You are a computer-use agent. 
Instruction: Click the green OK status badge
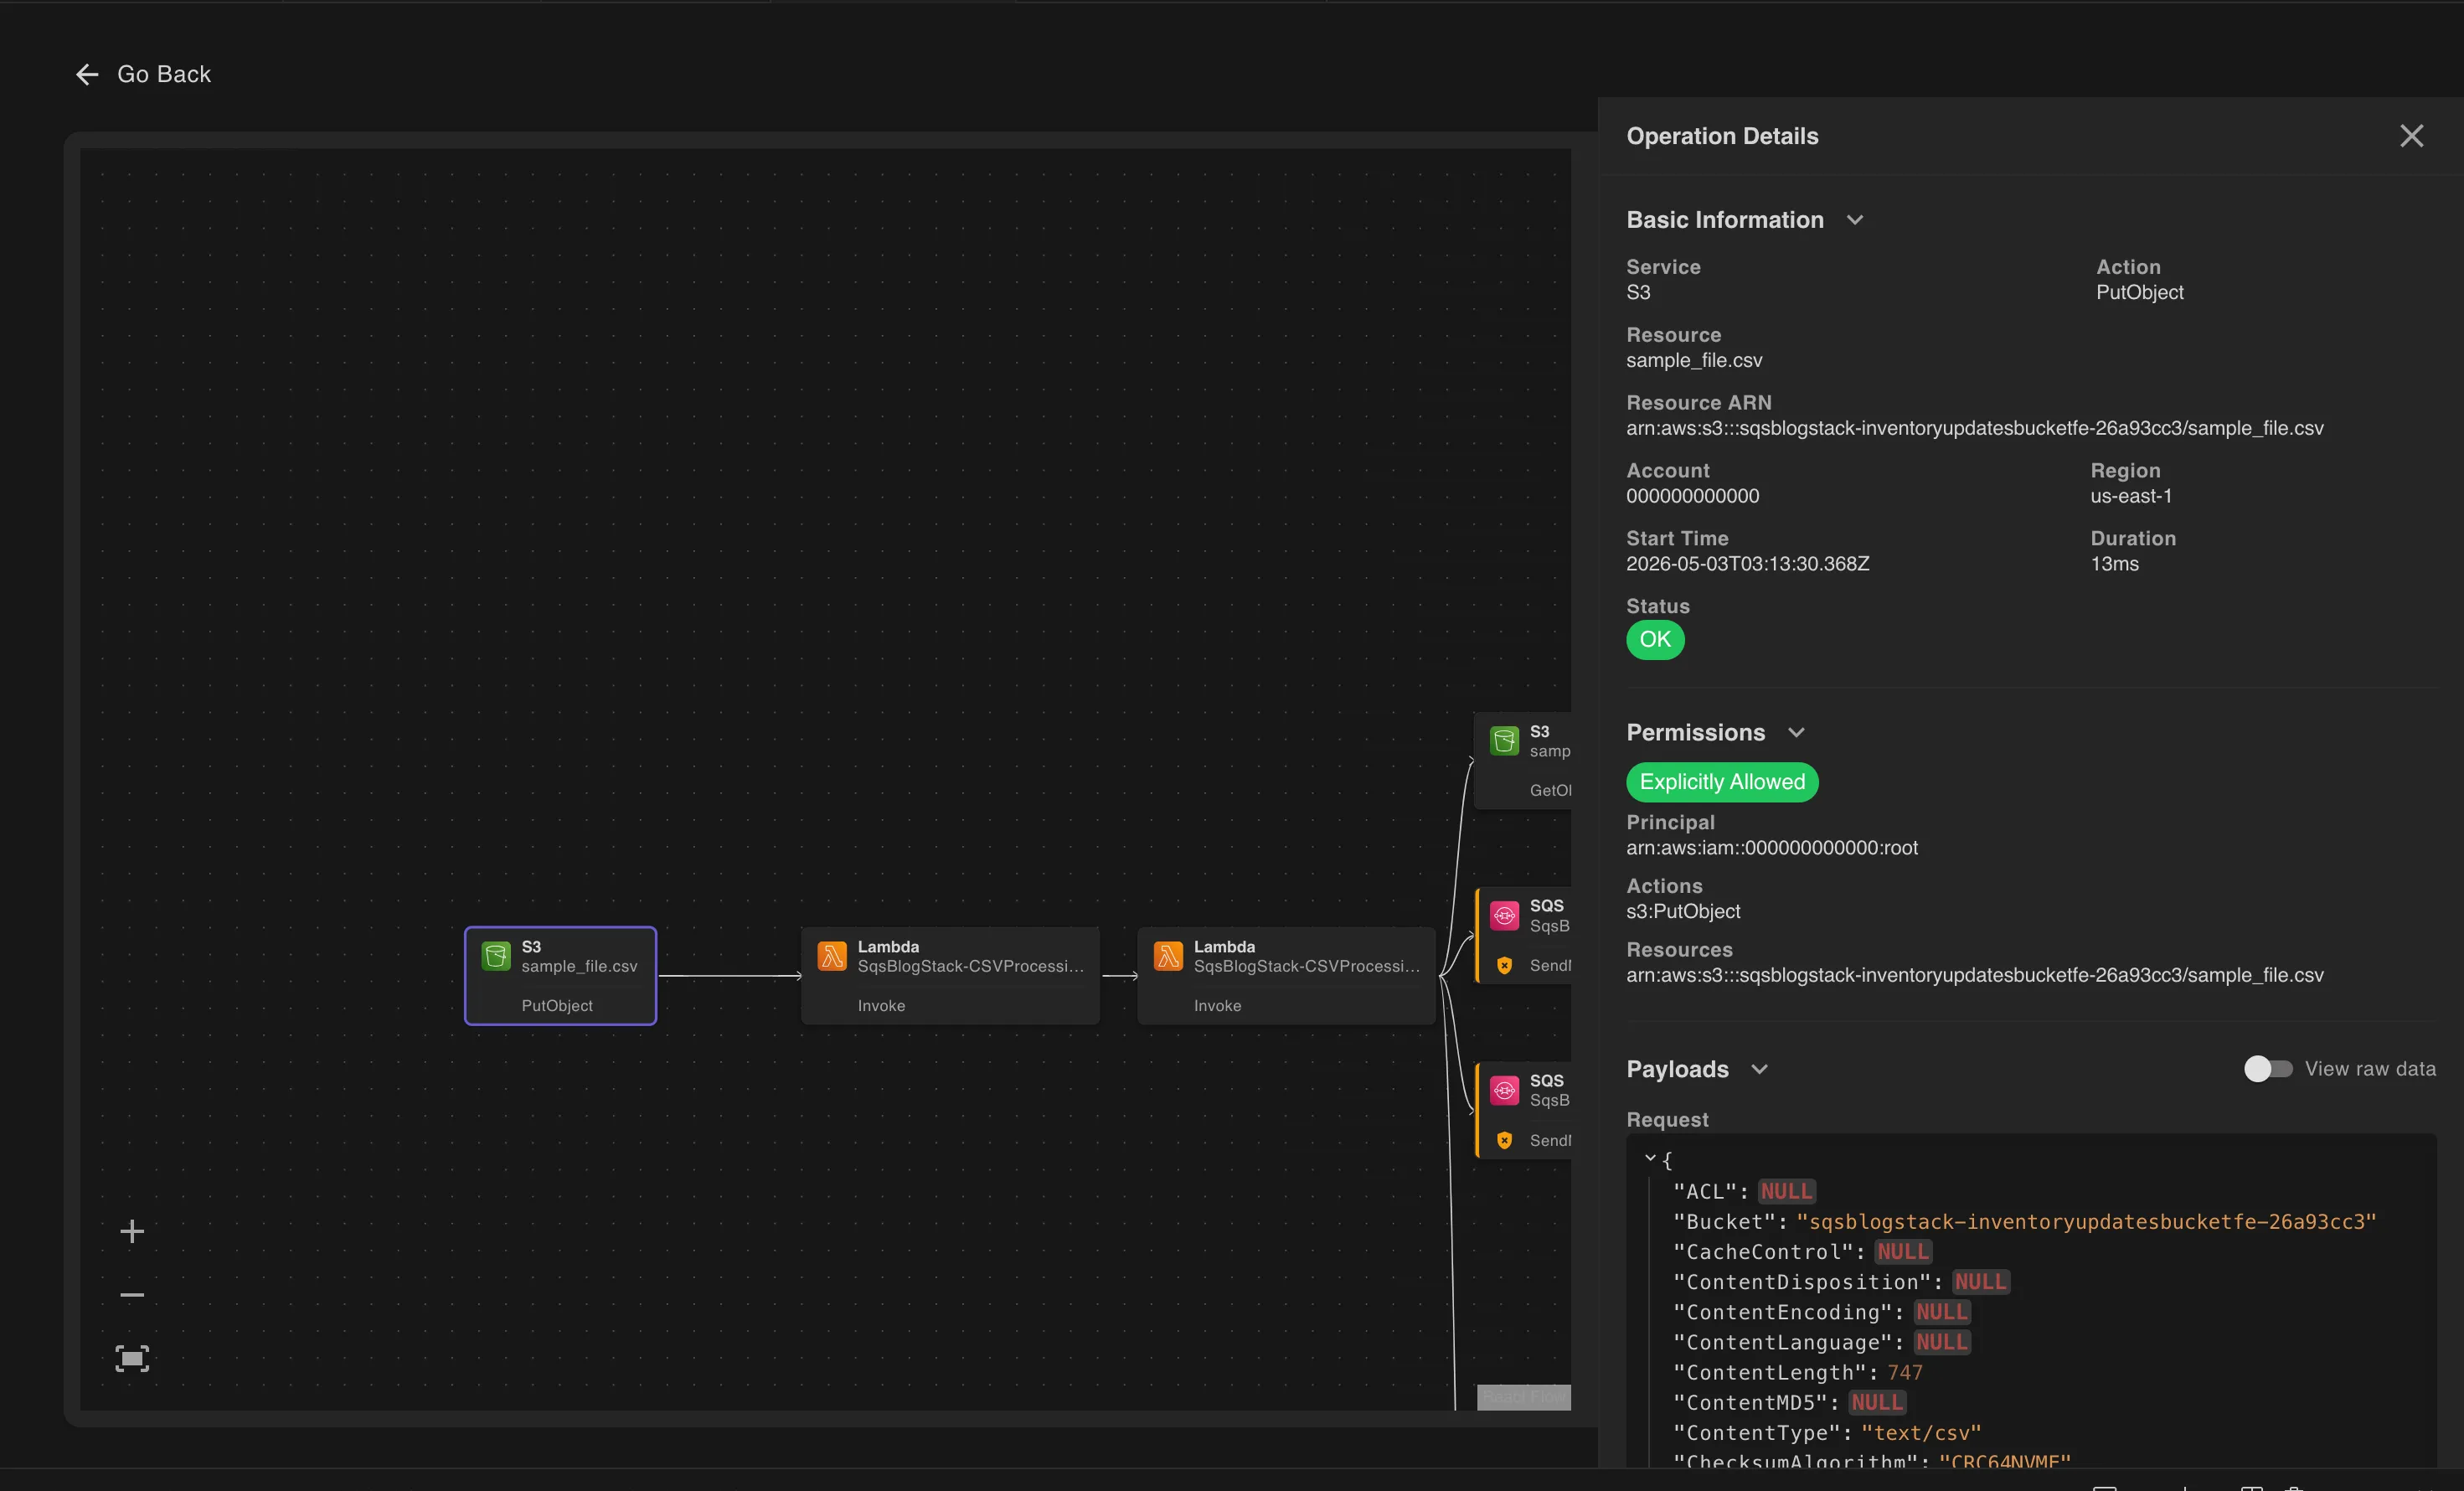coord(1655,640)
